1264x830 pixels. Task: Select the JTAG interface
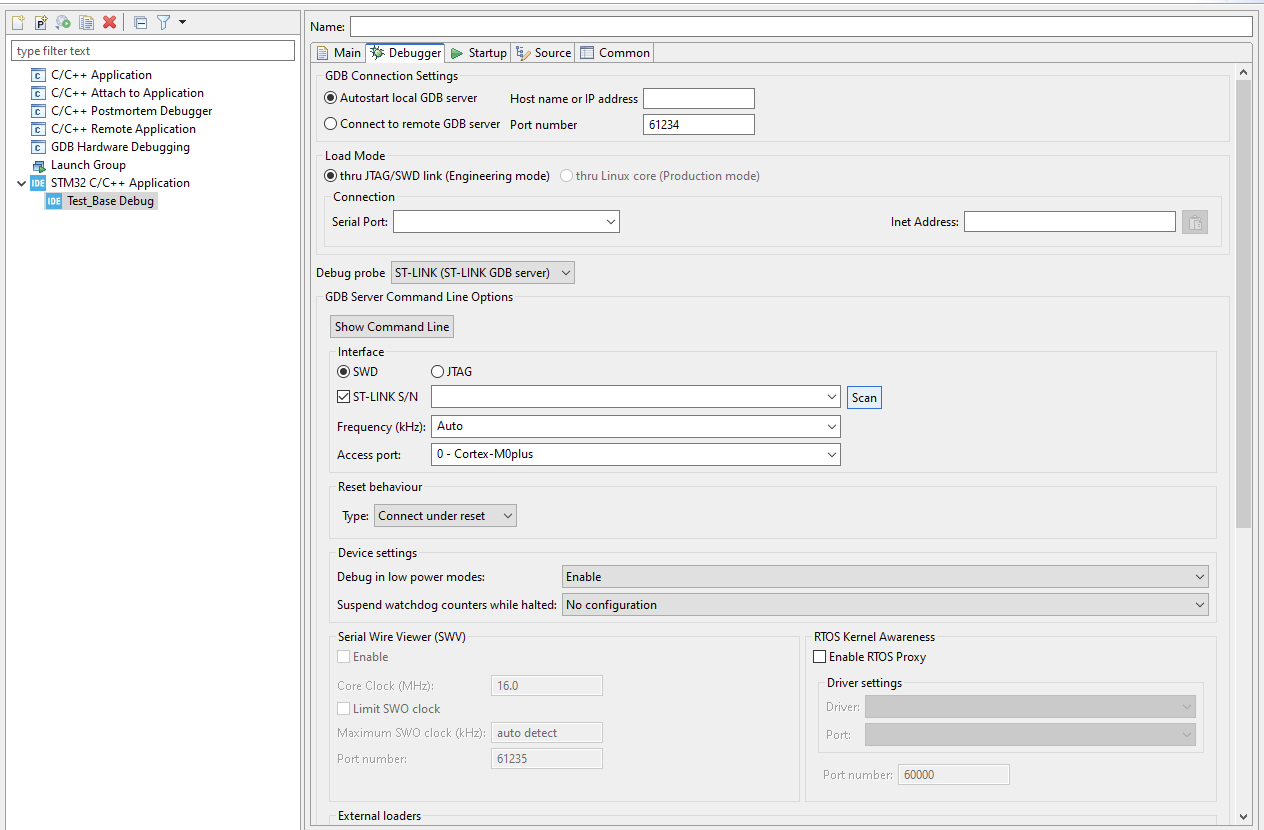pyautogui.click(x=436, y=371)
